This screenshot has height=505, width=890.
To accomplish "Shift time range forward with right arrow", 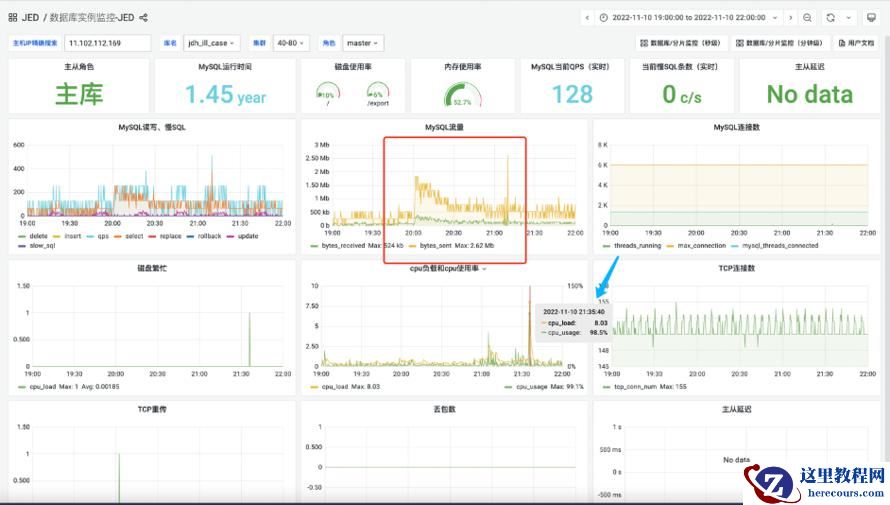I will (790, 17).
